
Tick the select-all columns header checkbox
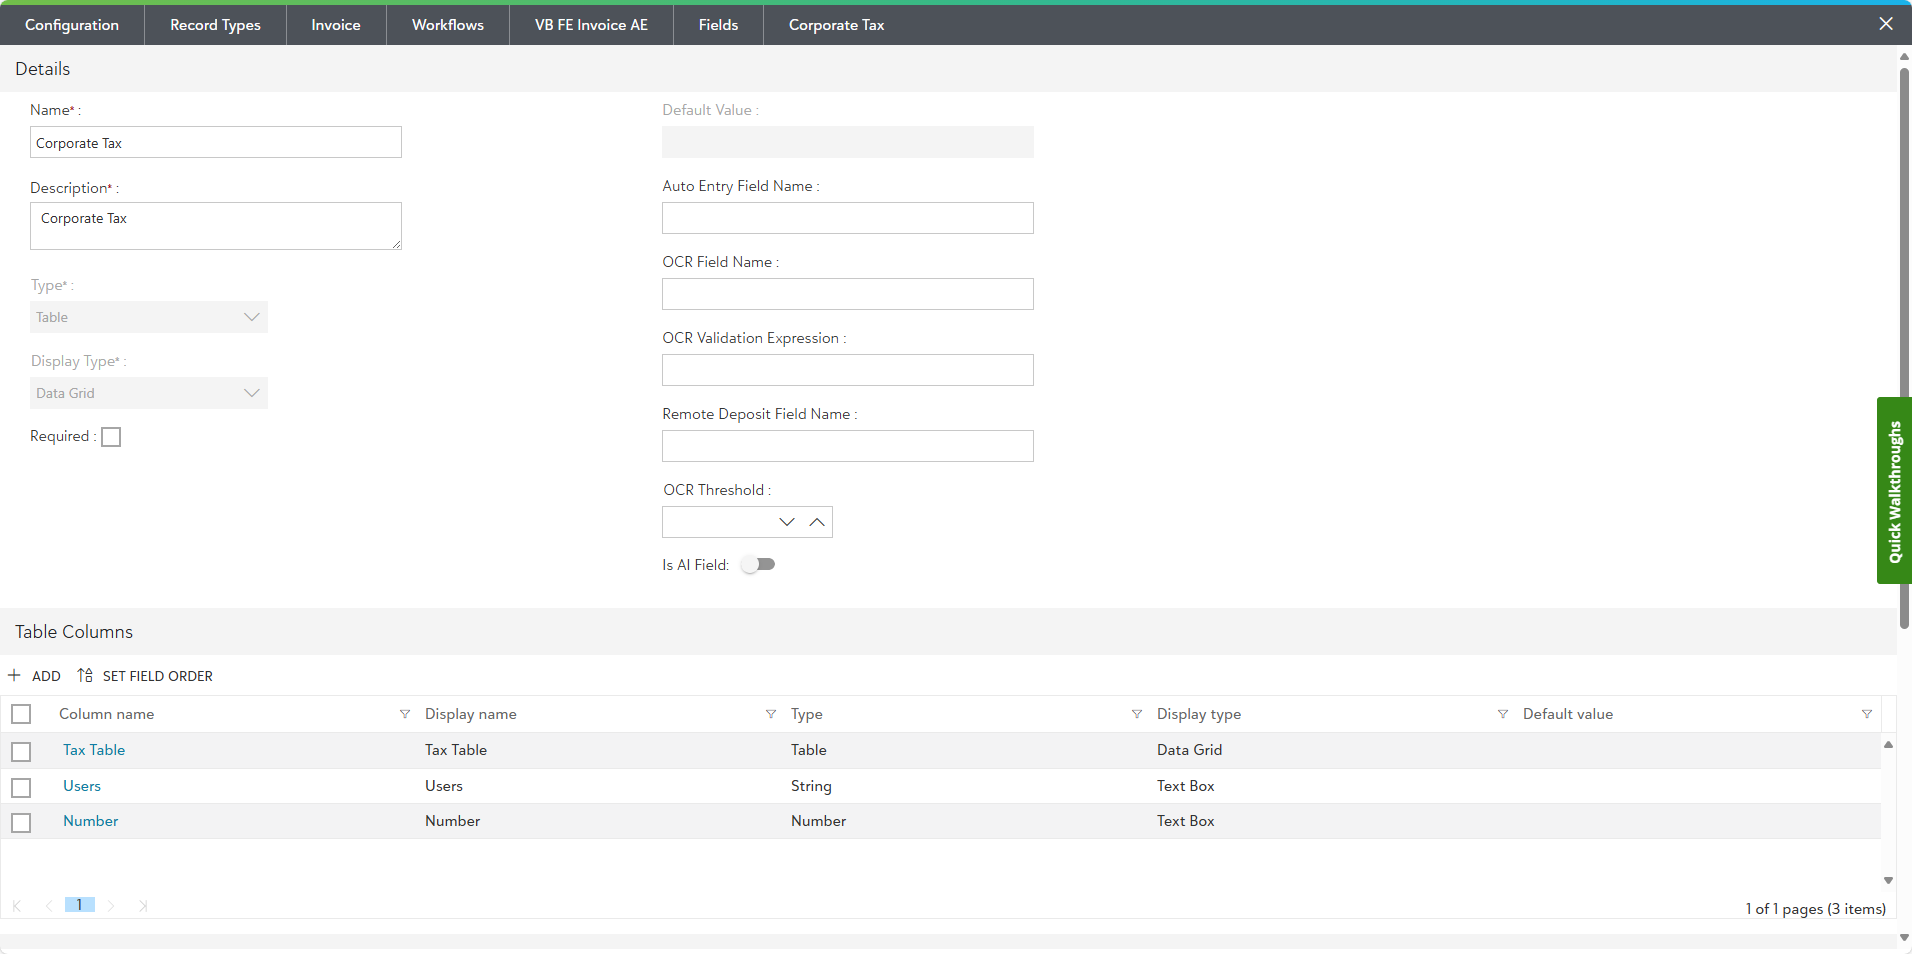(x=21, y=714)
